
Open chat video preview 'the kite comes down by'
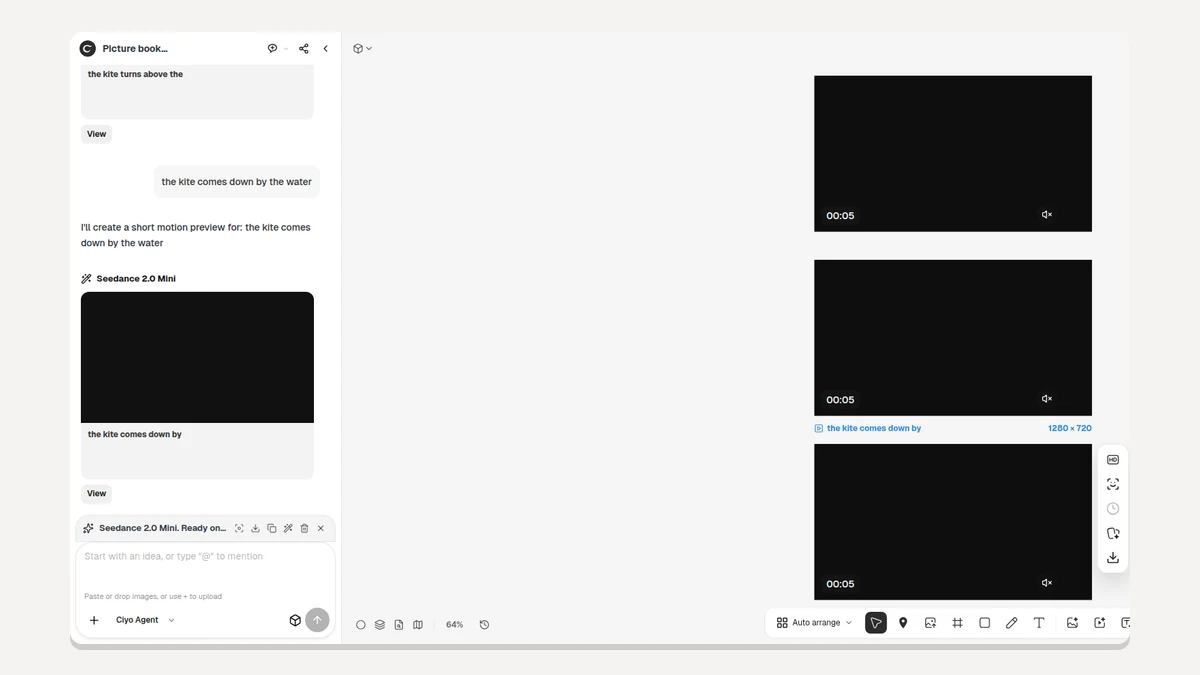tap(197, 357)
